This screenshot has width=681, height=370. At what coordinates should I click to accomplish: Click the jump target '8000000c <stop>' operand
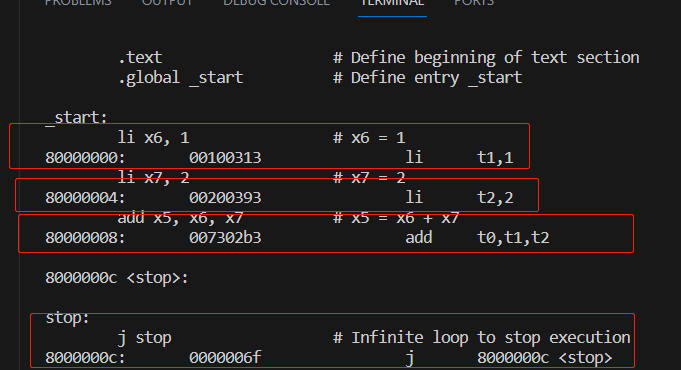pyautogui.click(x=545, y=357)
